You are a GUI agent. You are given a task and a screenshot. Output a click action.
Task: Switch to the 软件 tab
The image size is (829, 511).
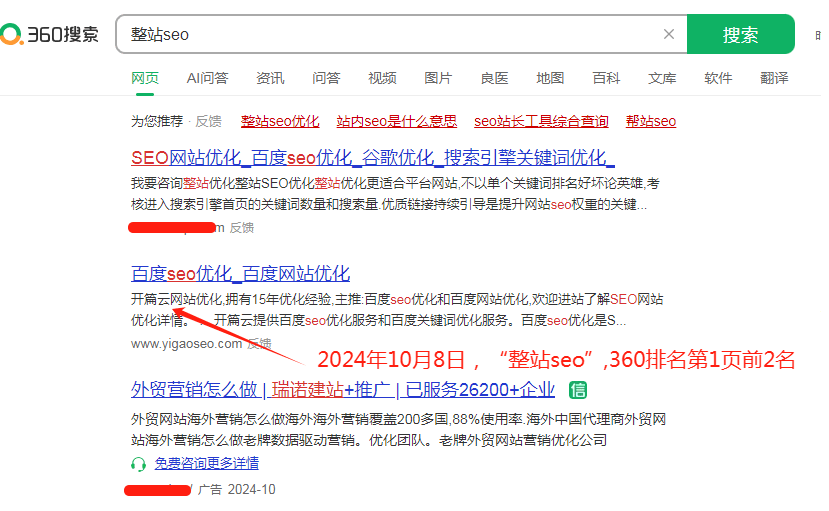719,78
